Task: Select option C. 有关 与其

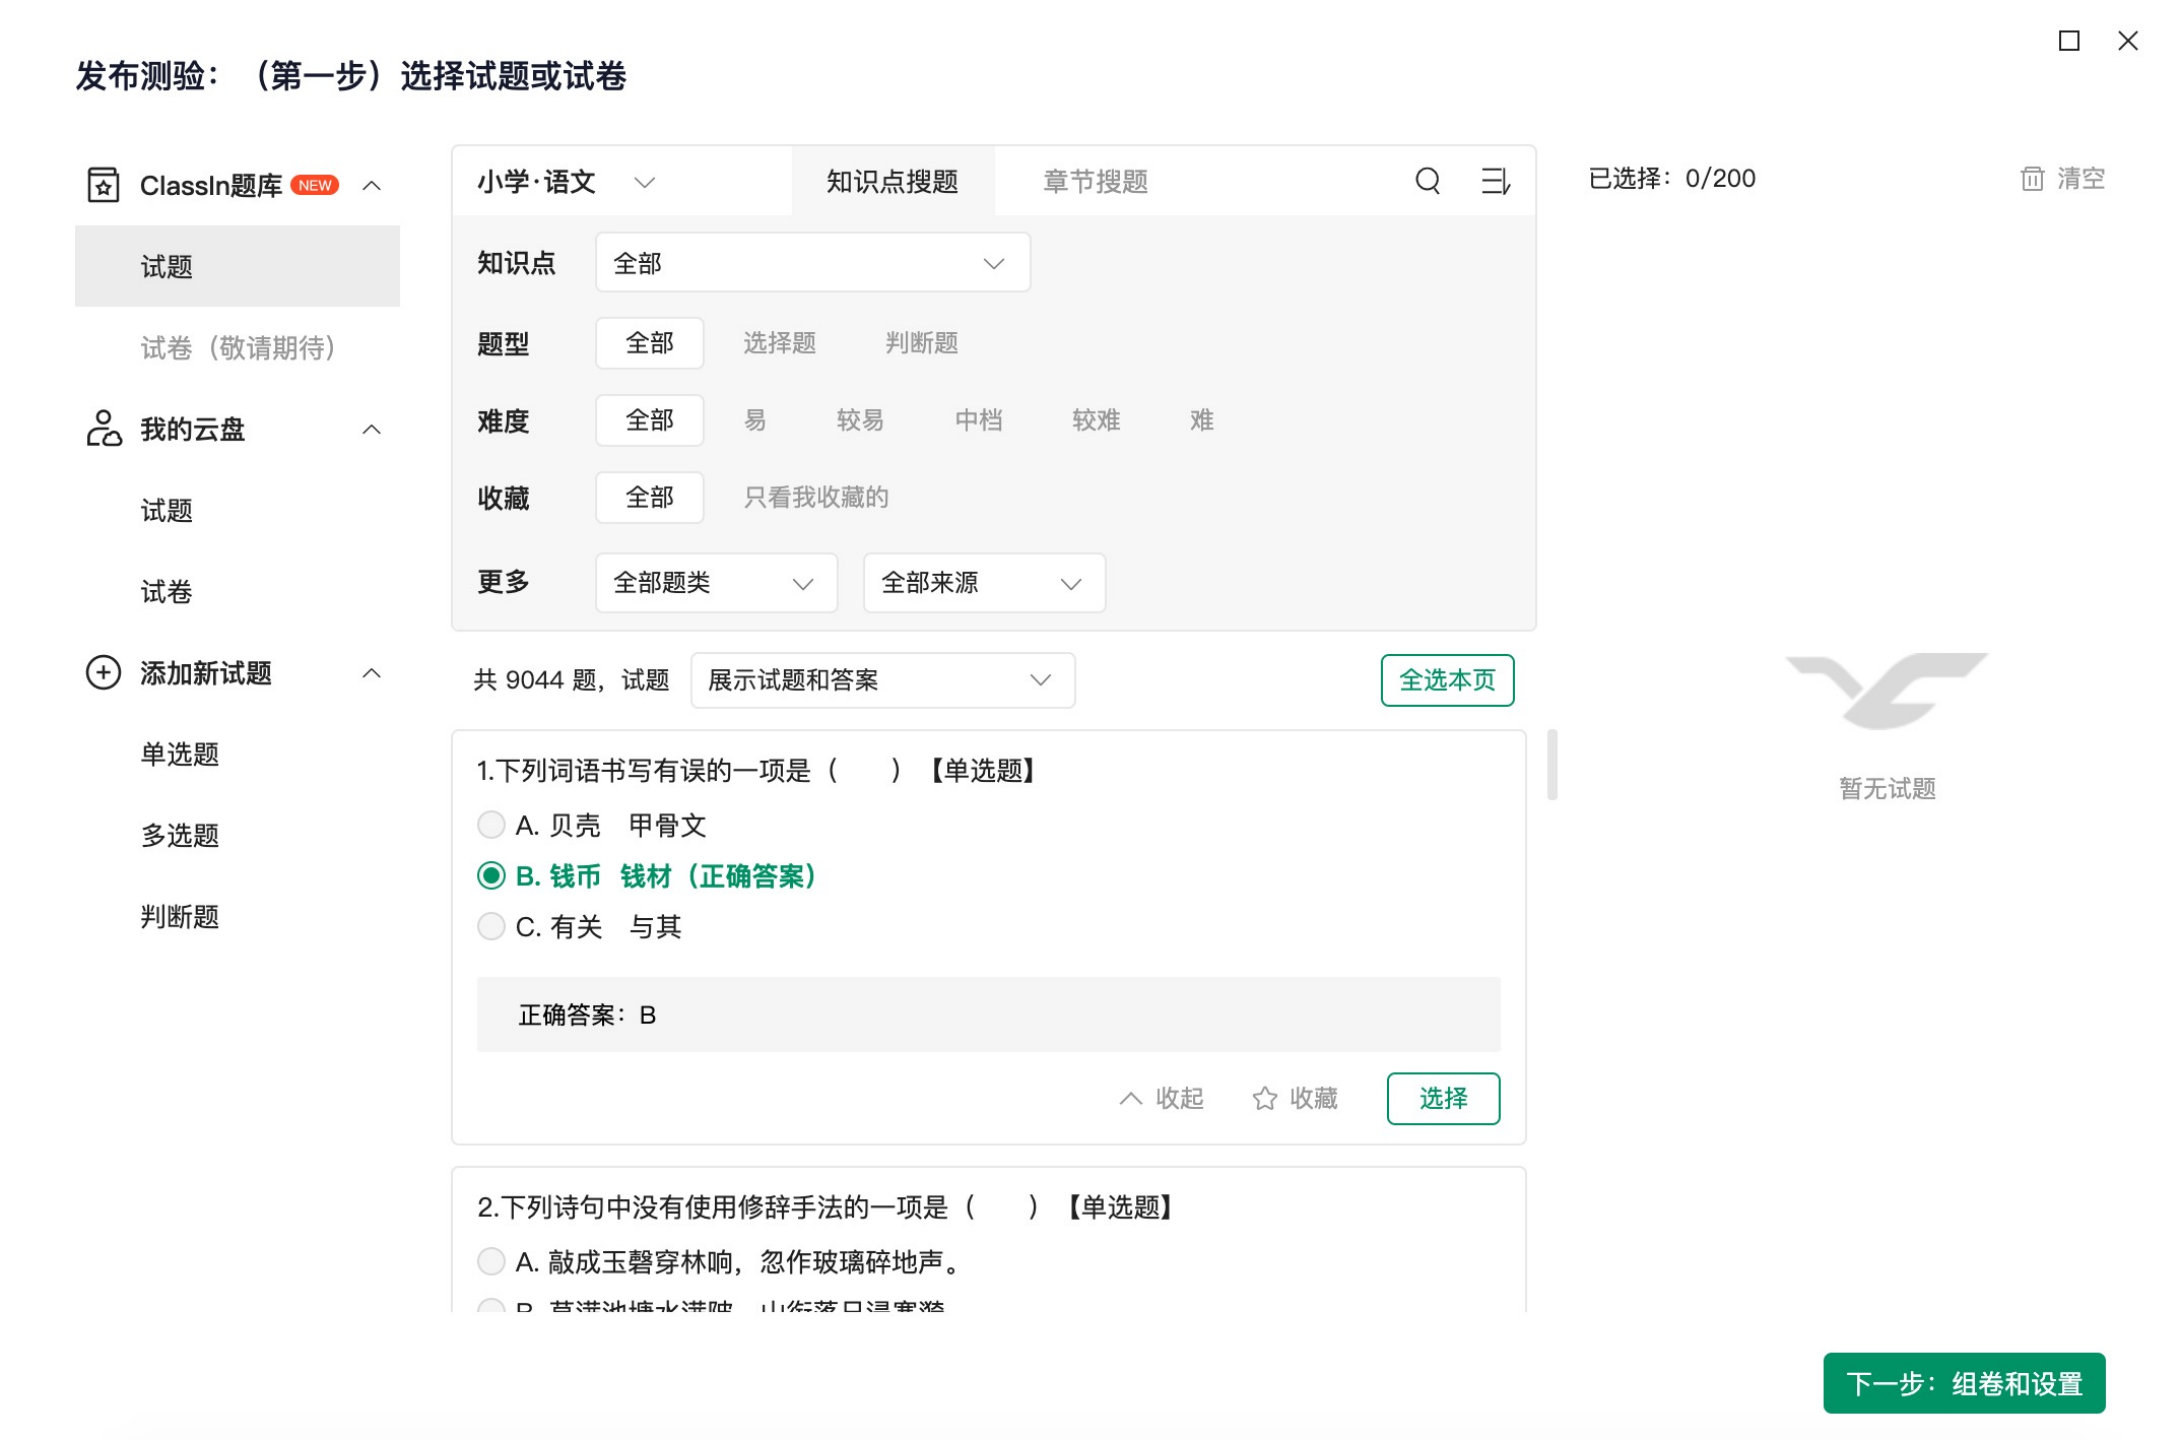Action: [490, 926]
